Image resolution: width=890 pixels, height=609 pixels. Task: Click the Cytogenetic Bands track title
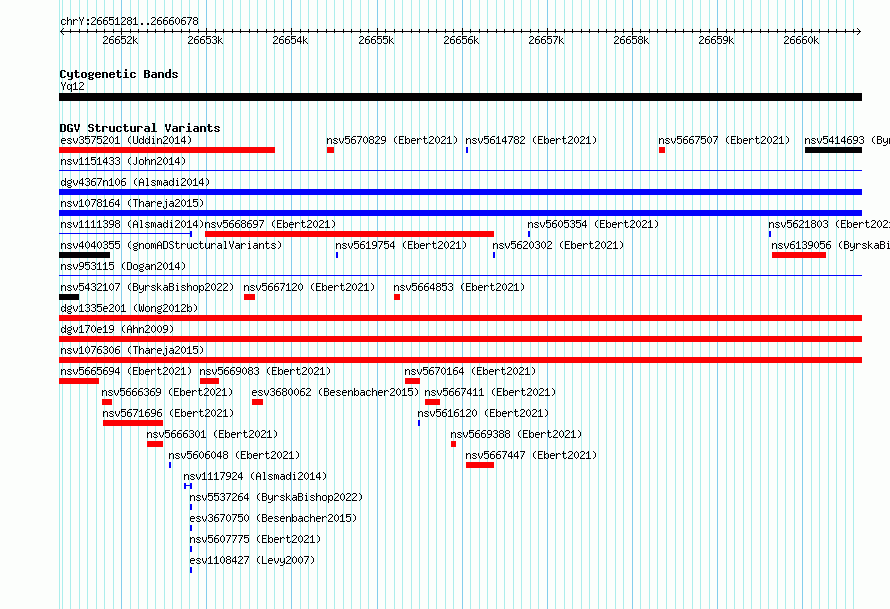(x=119, y=74)
